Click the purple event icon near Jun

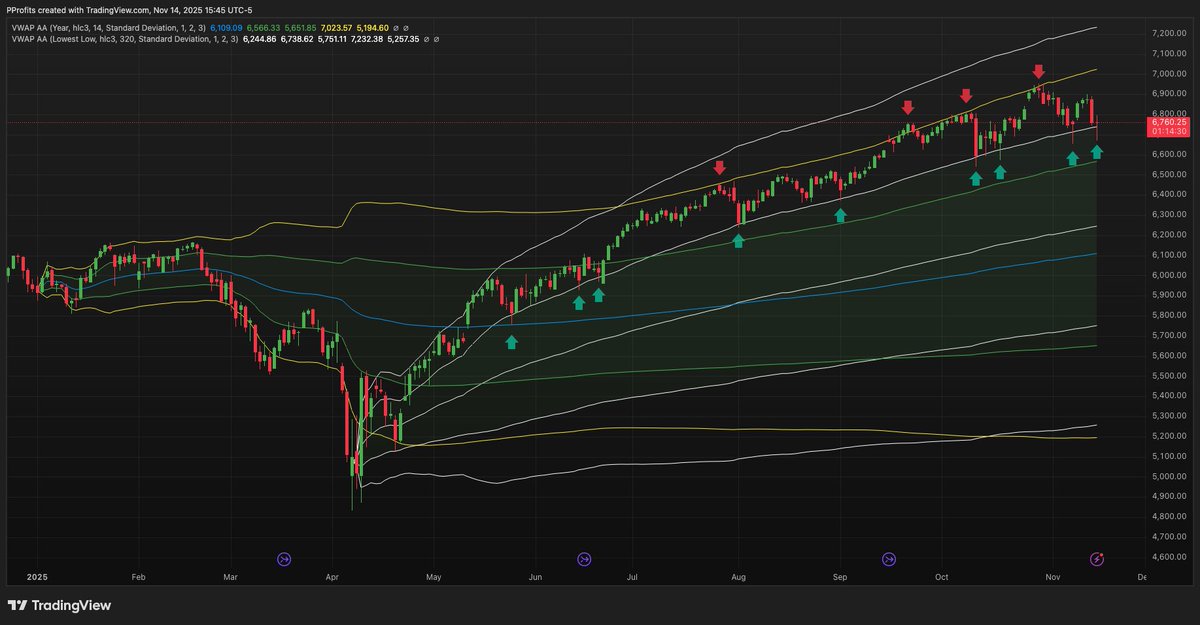[584, 559]
